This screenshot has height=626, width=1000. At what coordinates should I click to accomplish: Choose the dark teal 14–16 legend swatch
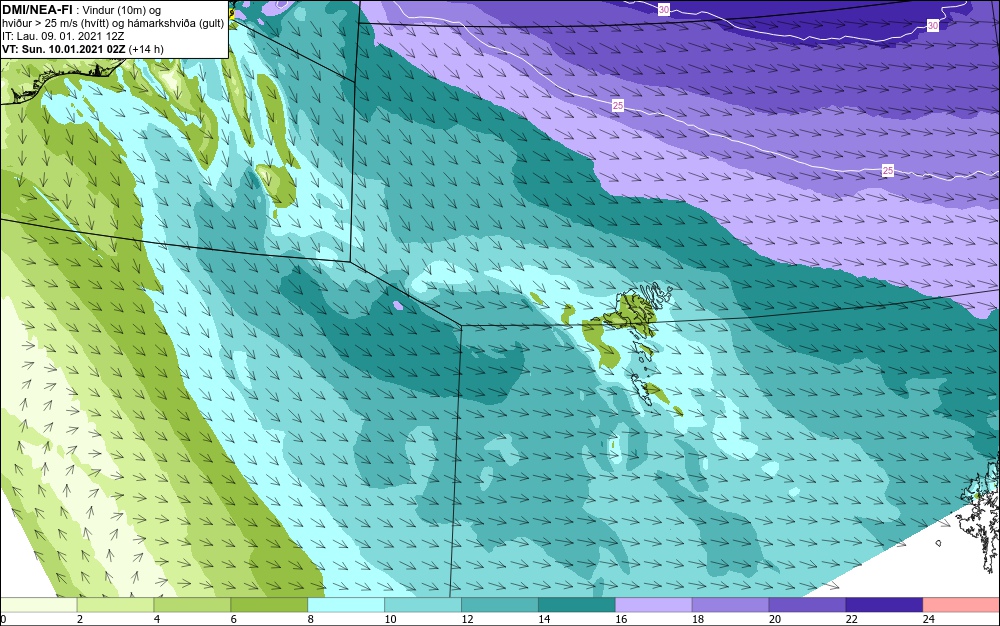tap(577, 605)
